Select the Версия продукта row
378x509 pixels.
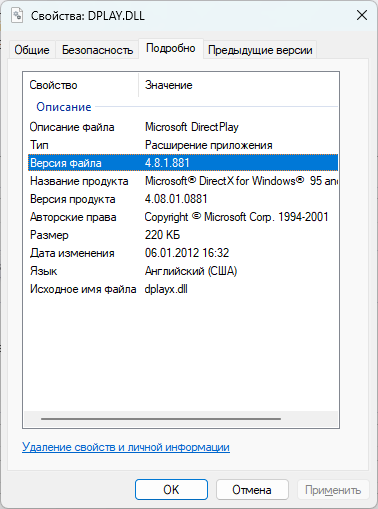tap(183, 199)
